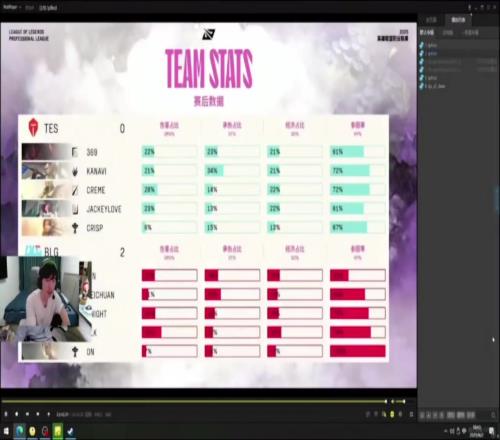500x440 pixels.
Task: Open the Windows Start menu
Action: coord(6,431)
